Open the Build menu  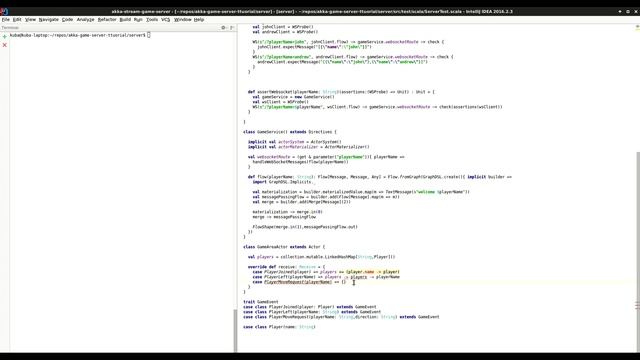[125, 20]
